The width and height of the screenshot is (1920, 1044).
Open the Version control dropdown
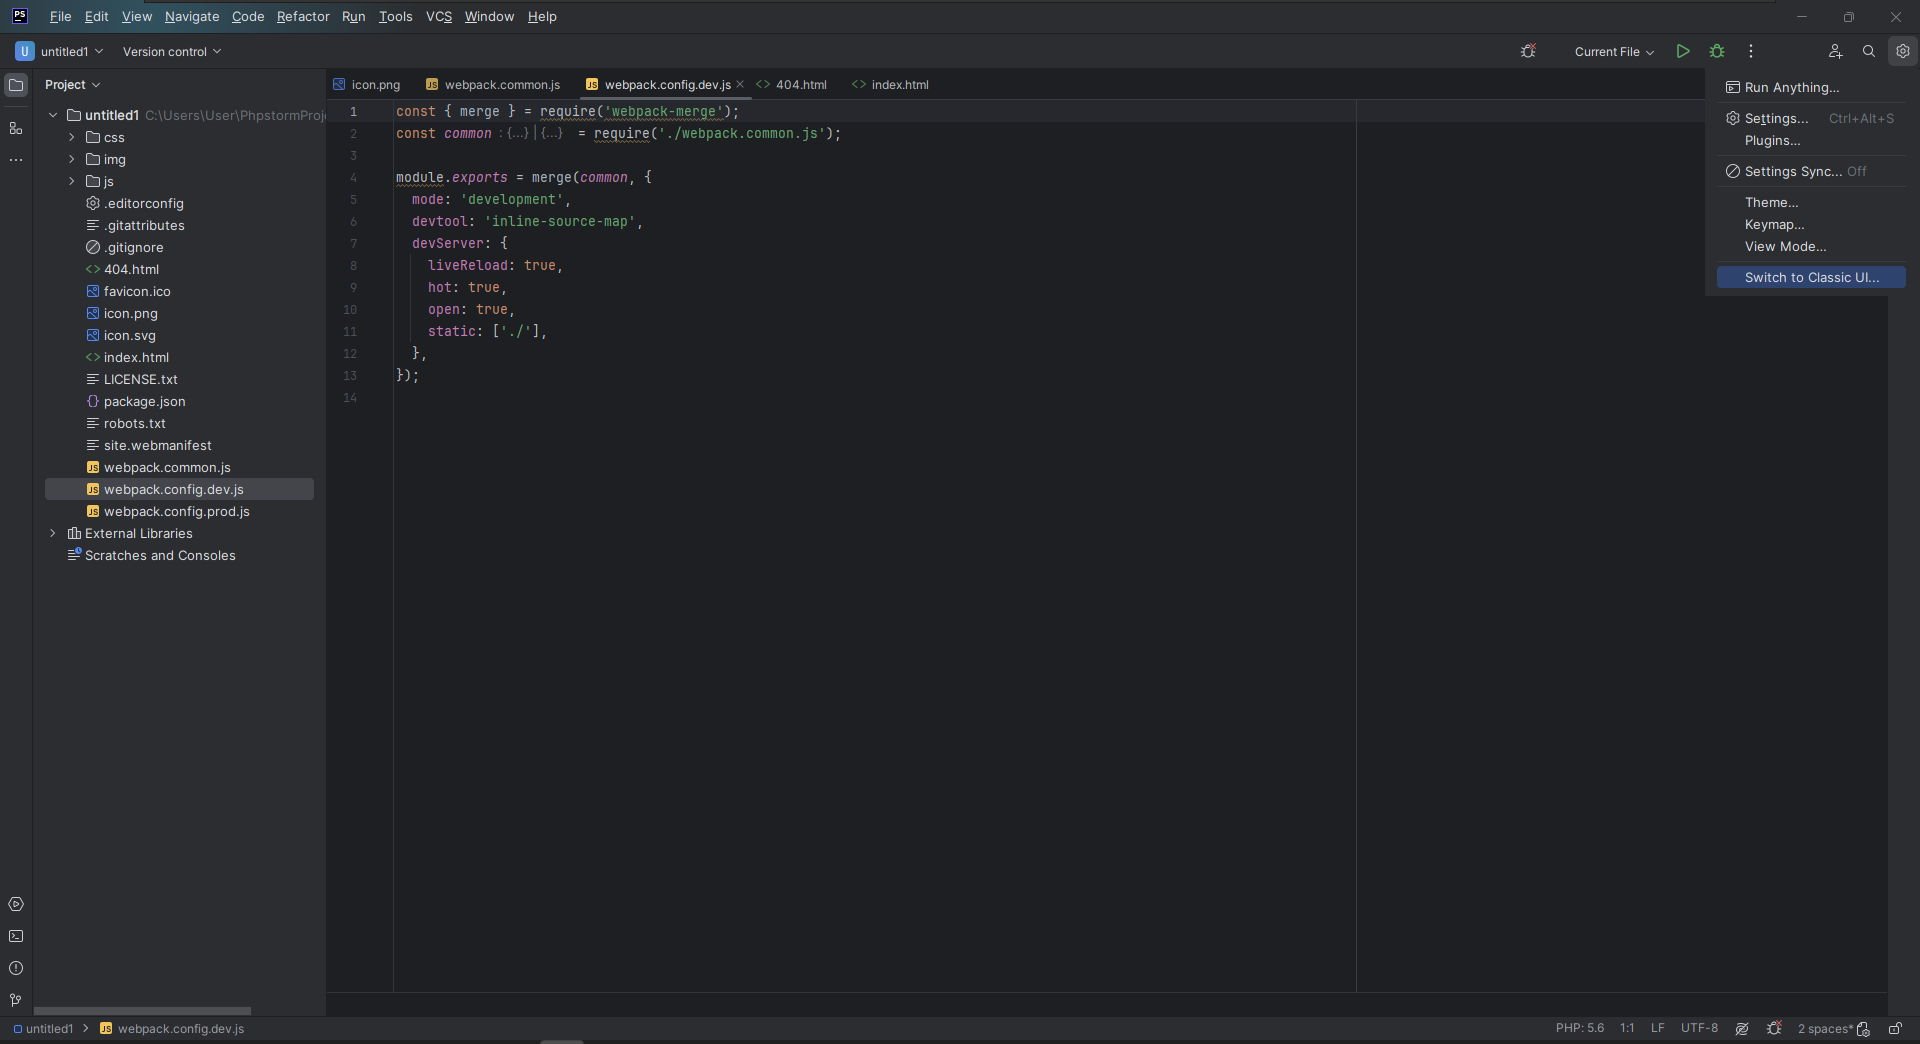(171, 51)
